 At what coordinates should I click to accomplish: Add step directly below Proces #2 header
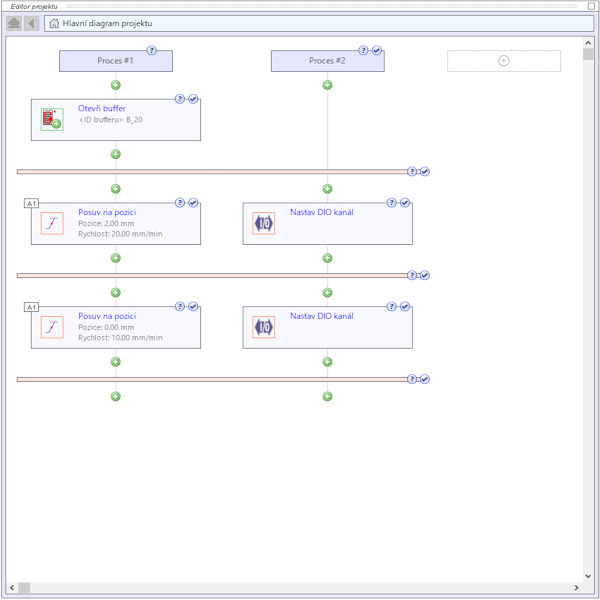coord(327,85)
